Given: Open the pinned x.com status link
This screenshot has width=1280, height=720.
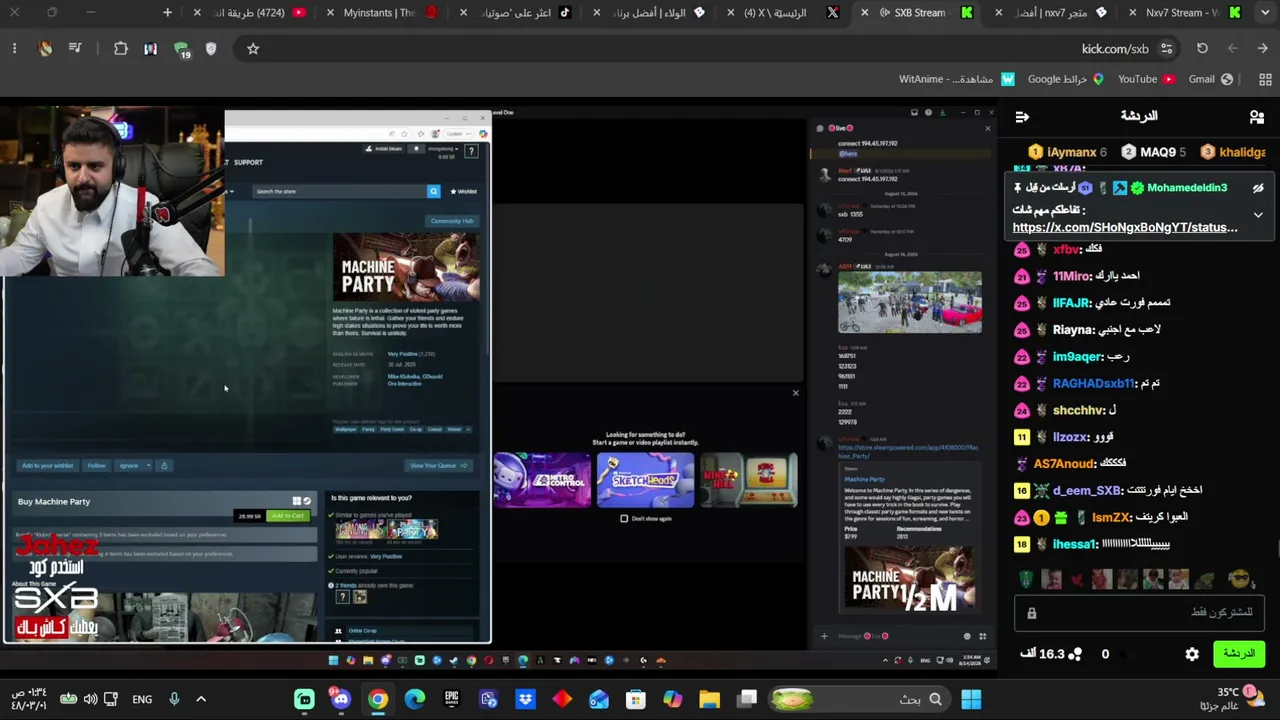Looking at the screenshot, I should tap(1125, 227).
